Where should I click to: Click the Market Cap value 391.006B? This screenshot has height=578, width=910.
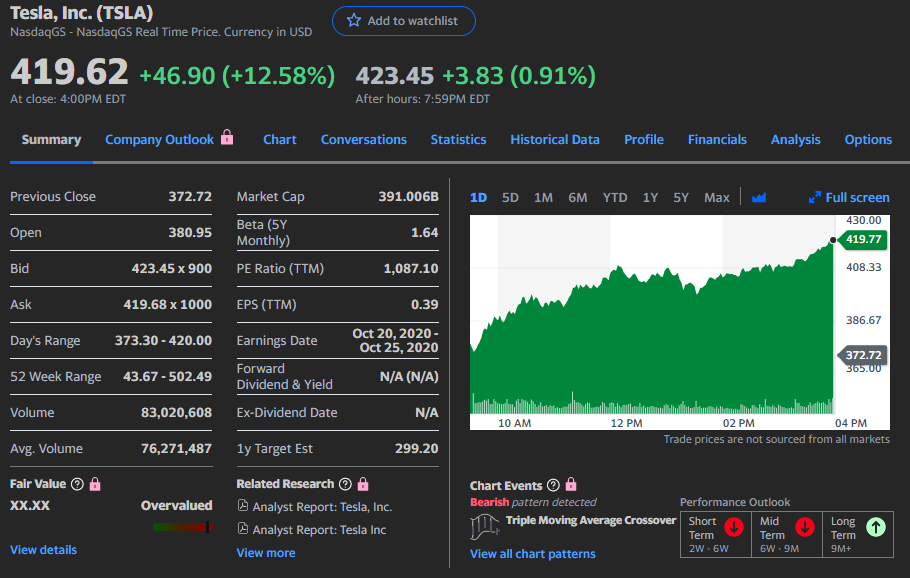[x=409, y=197]
